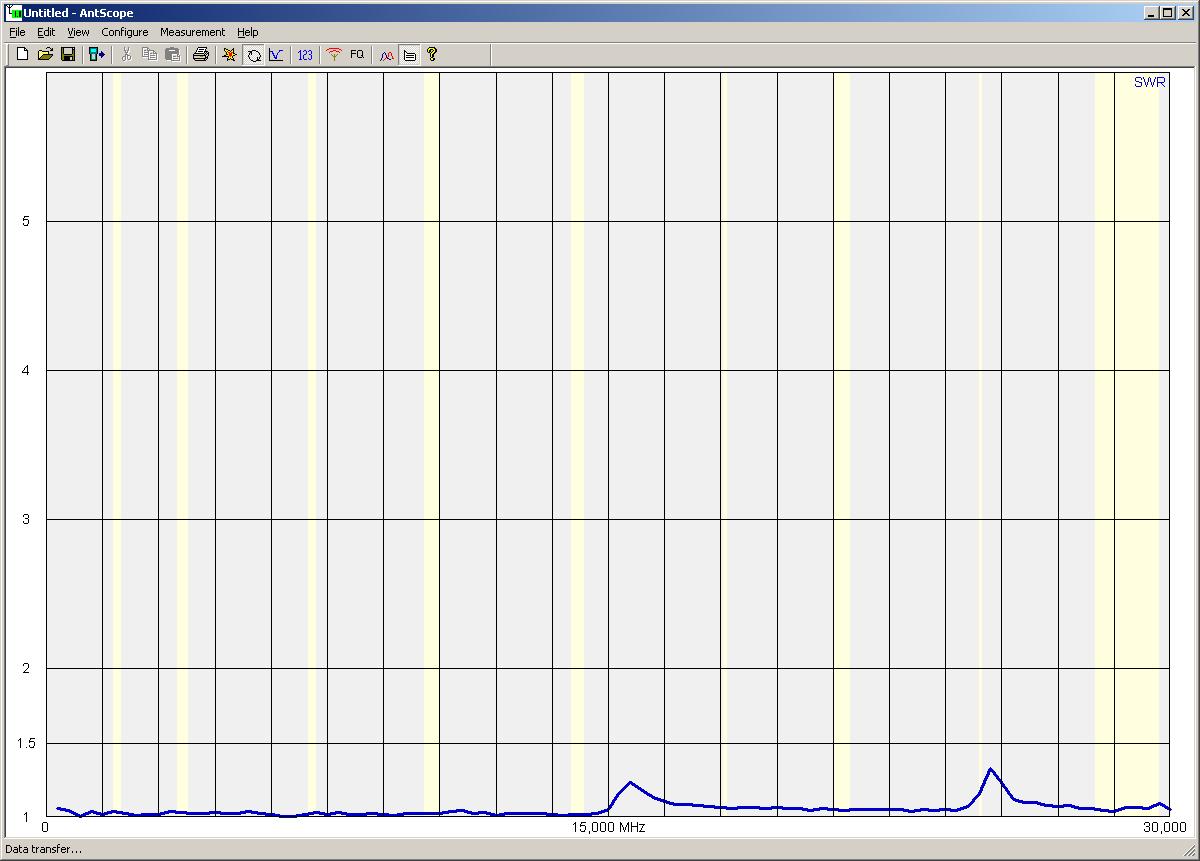Toggle the circular-arrows continuous sweep button

click(254, 55)
